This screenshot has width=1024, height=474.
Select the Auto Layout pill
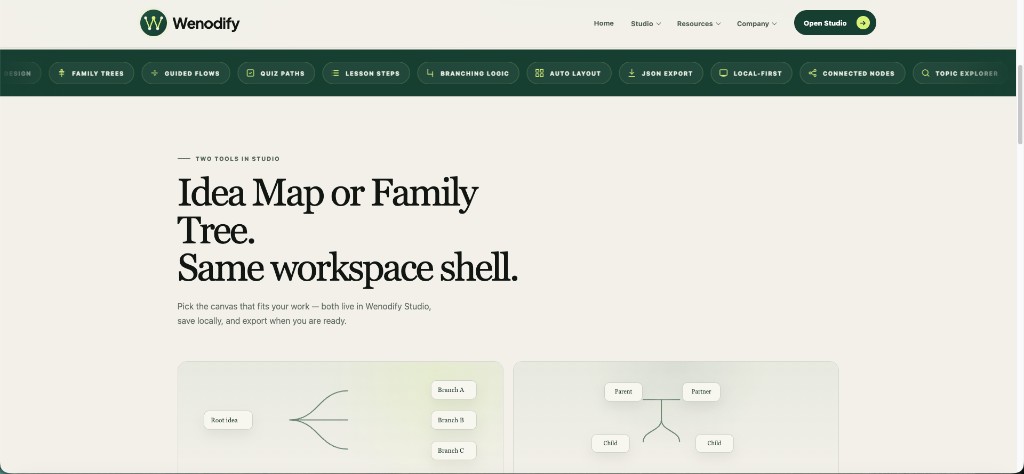point(569,73)
